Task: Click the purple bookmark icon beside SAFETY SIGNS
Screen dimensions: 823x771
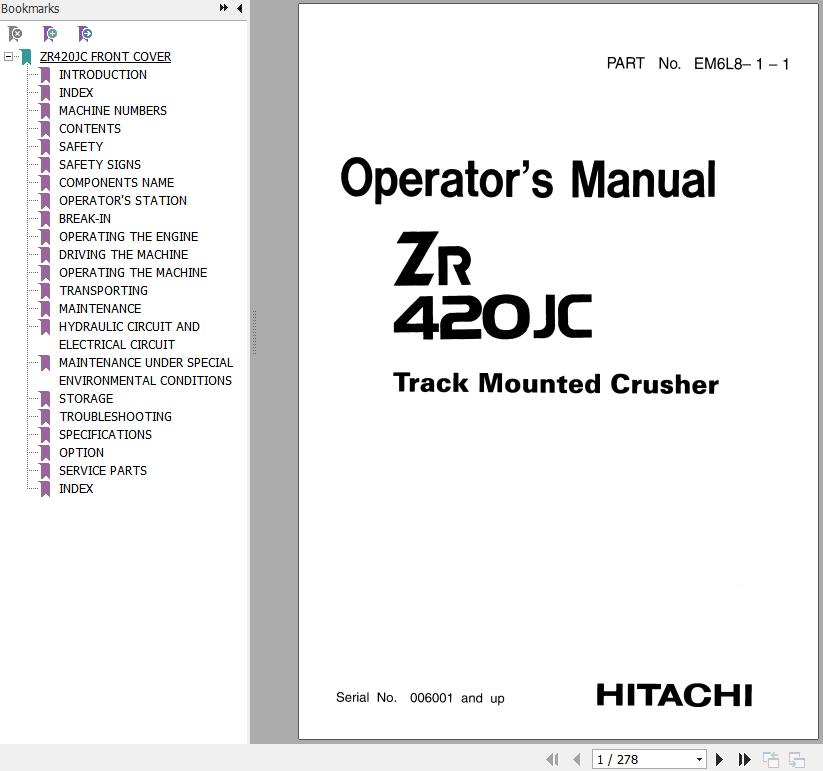Action: (x=46, y=165)
